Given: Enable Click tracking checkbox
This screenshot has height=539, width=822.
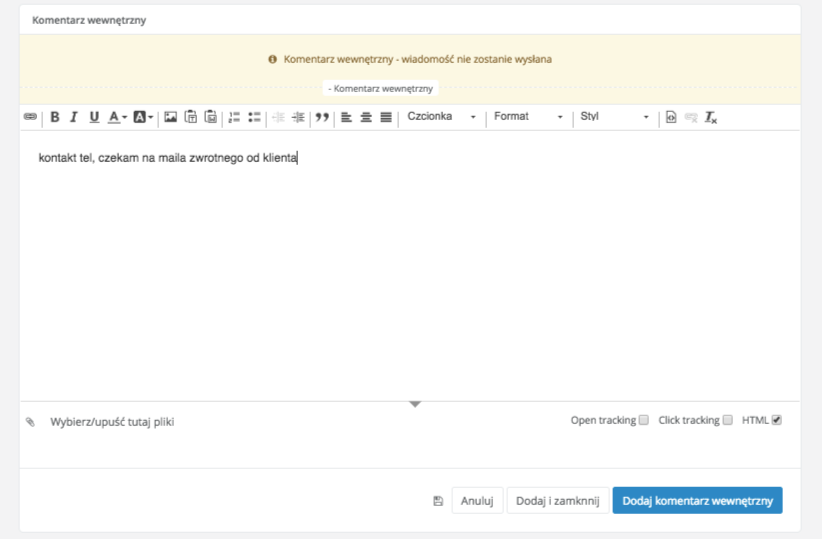Looking at the screenshot, I should point(728,420).
